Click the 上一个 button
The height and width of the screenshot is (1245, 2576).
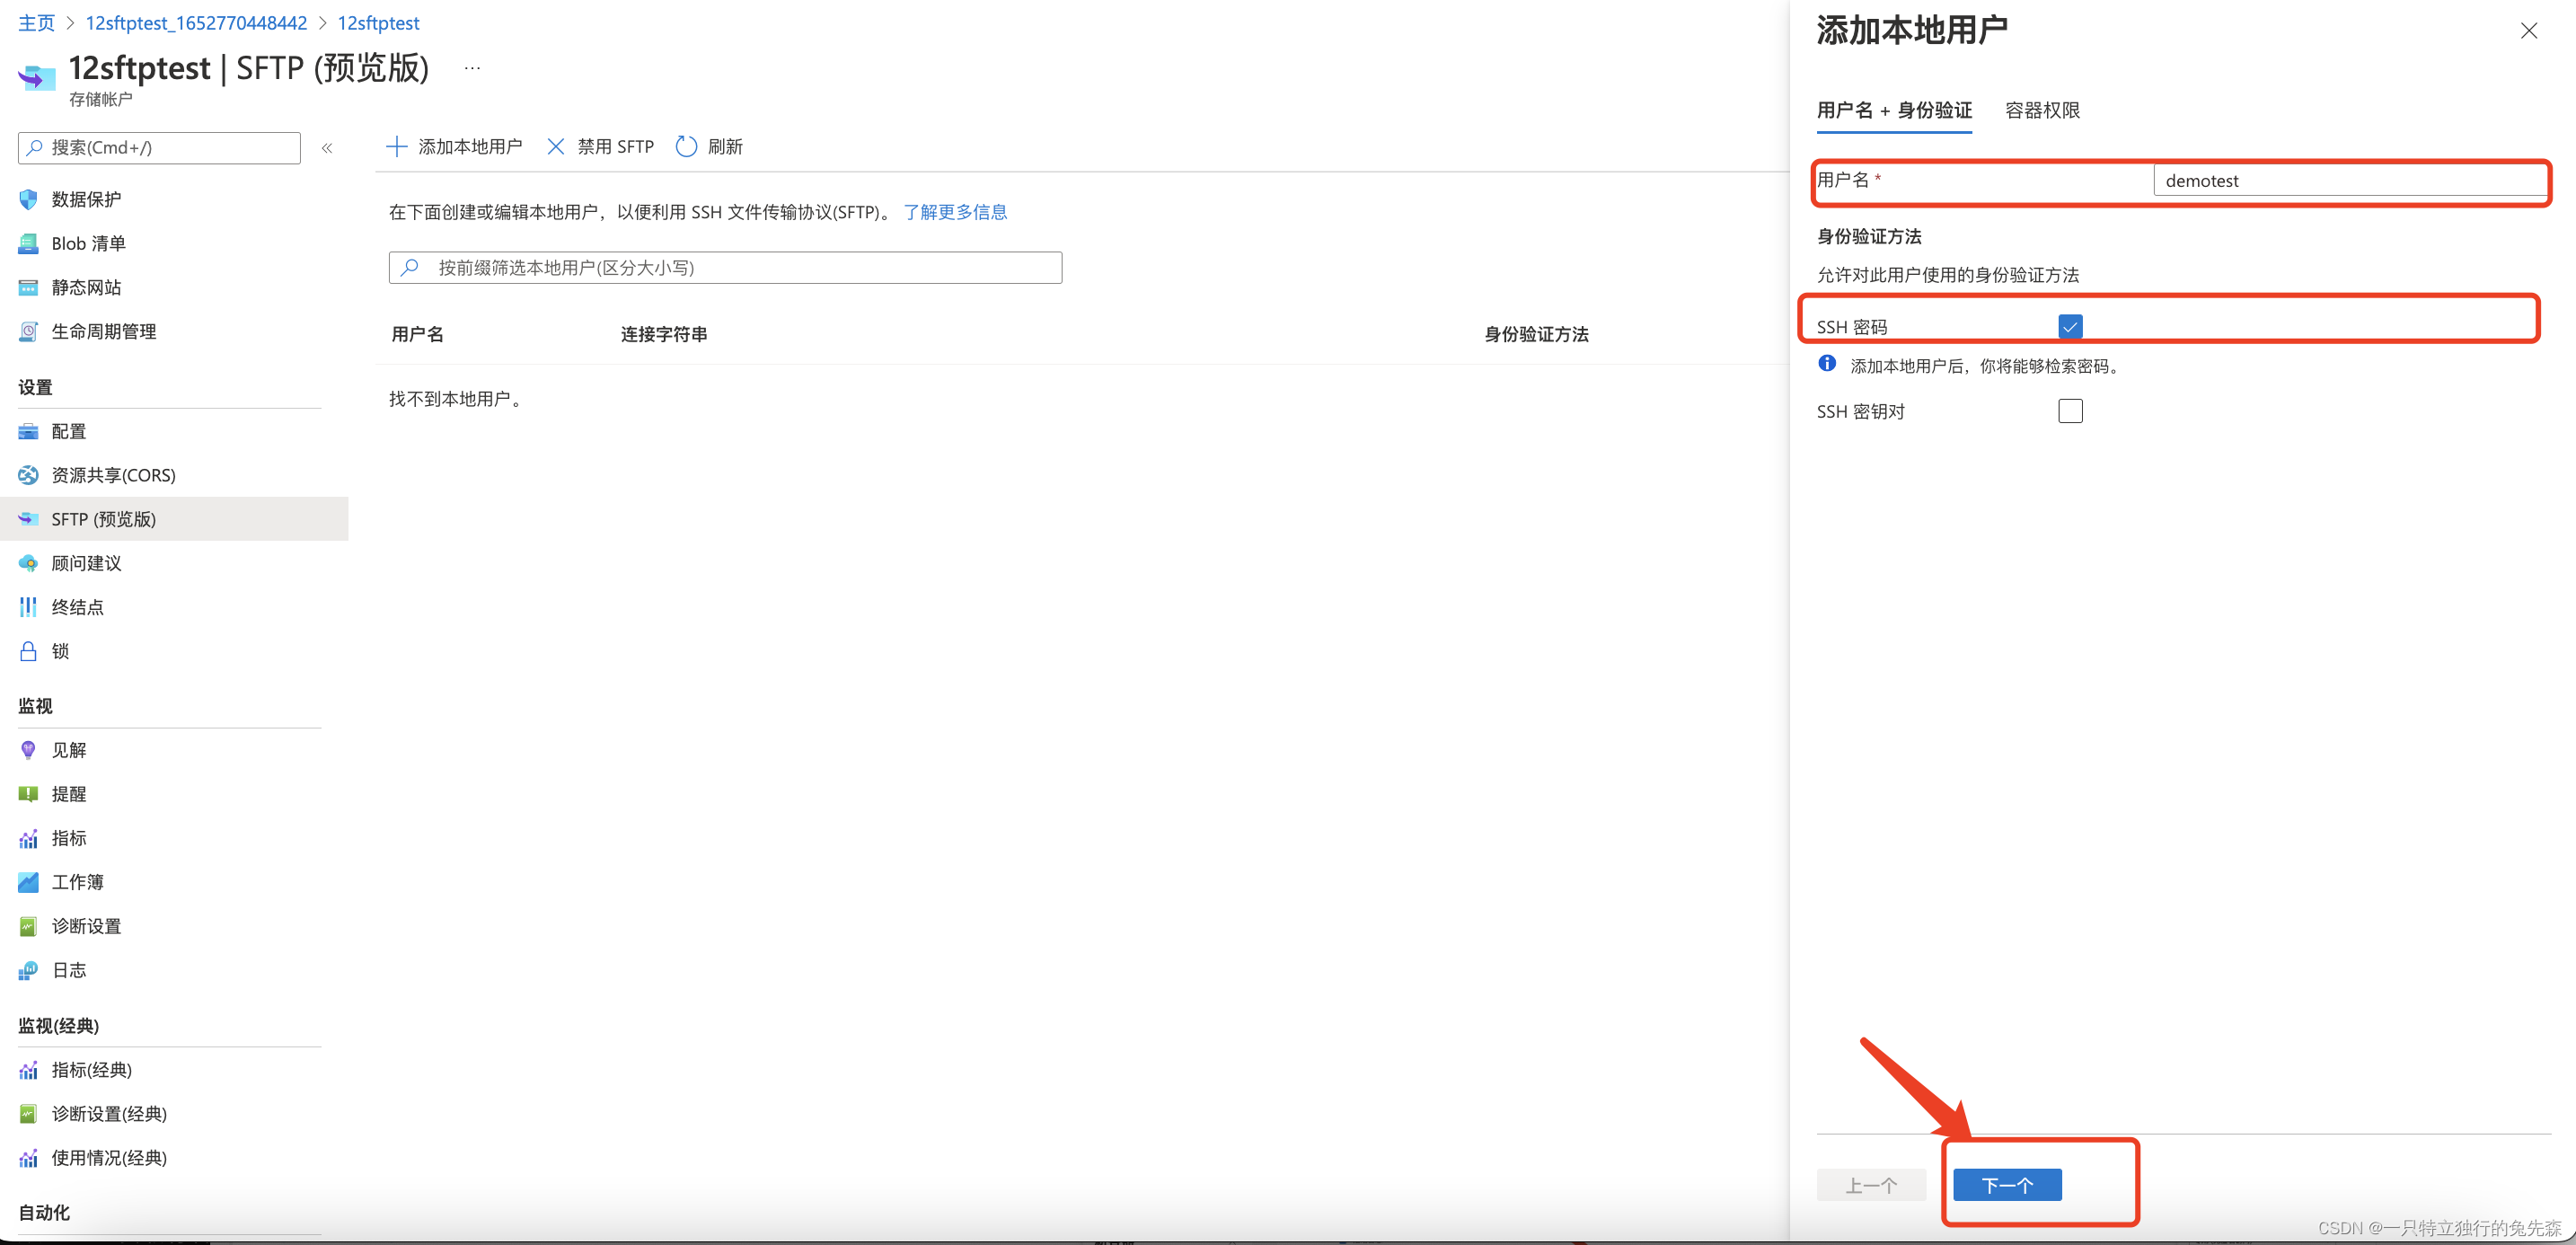click(1871, 1185)
